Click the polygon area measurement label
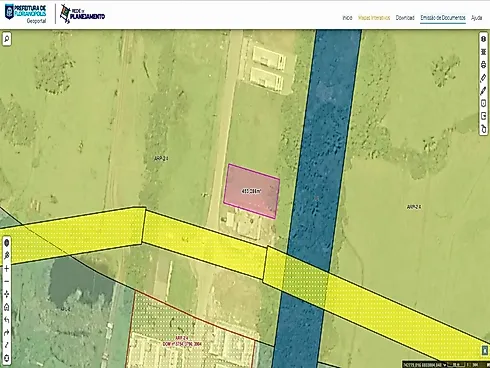 pyautogui.click(x=251, y=191)
